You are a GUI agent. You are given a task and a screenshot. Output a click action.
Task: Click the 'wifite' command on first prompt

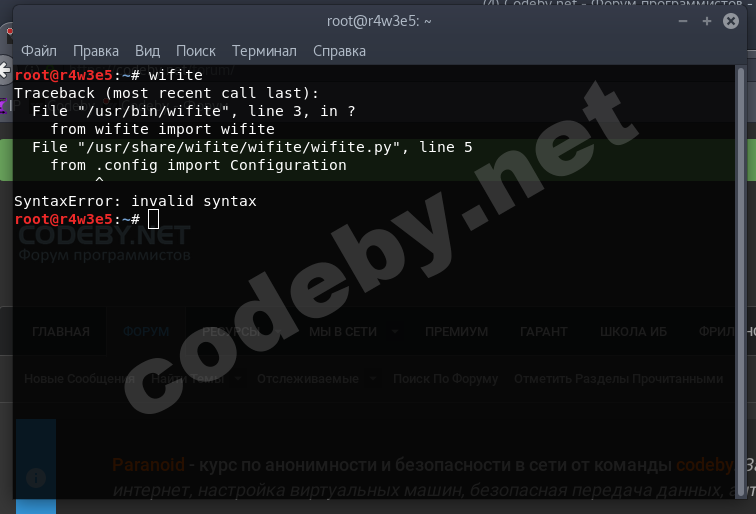[176, 75]
